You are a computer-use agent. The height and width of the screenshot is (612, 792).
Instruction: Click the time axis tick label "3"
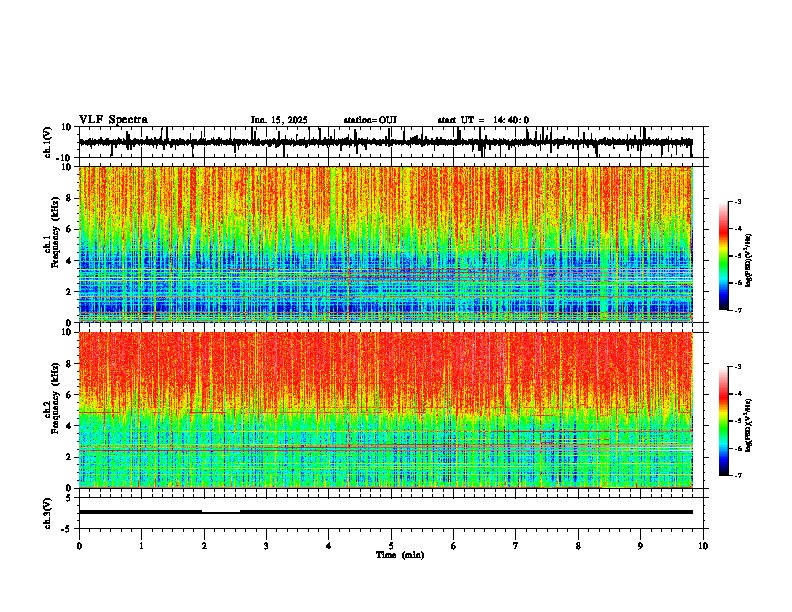[266, 546]
